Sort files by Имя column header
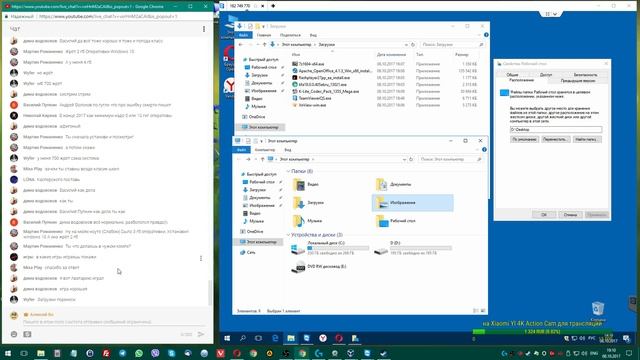The height and width of the screenshot is (360, 640). [x=296, y=55]
